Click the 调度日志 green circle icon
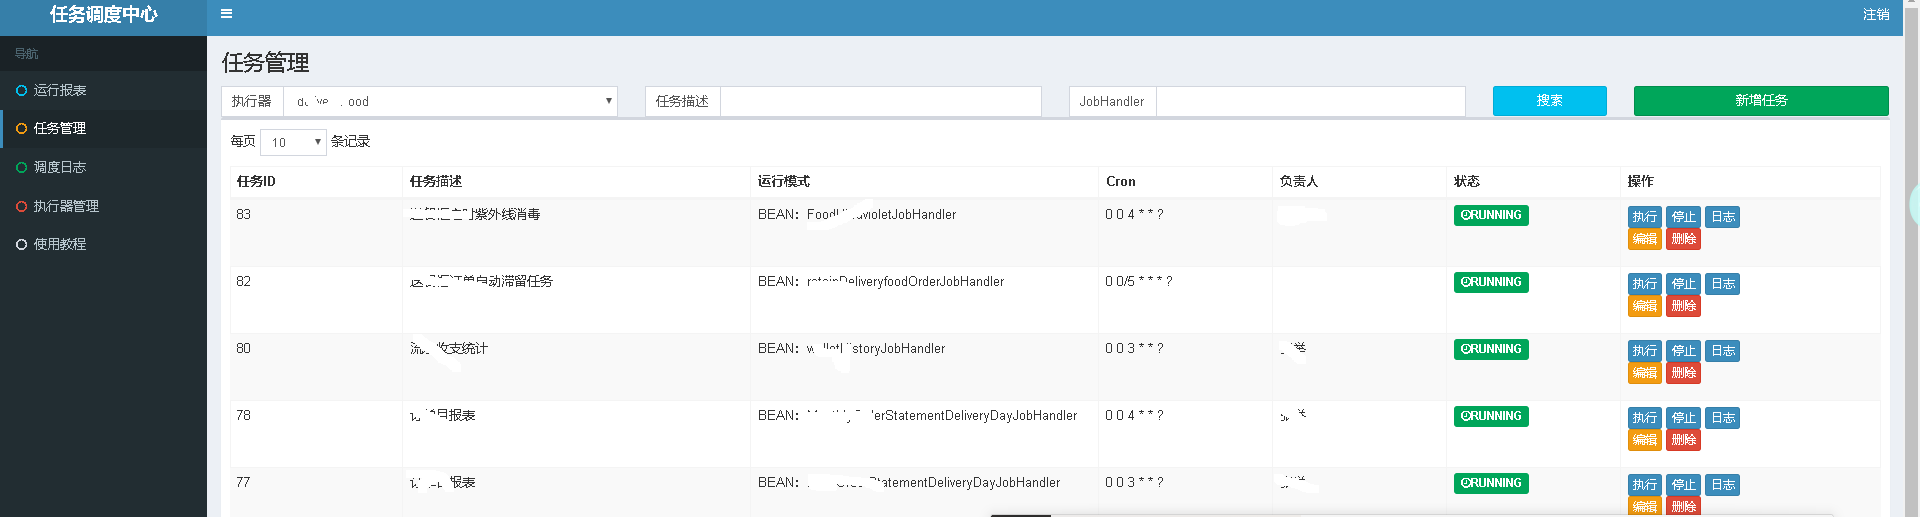The image size is (1920, 517). click(x=21, y=167)
